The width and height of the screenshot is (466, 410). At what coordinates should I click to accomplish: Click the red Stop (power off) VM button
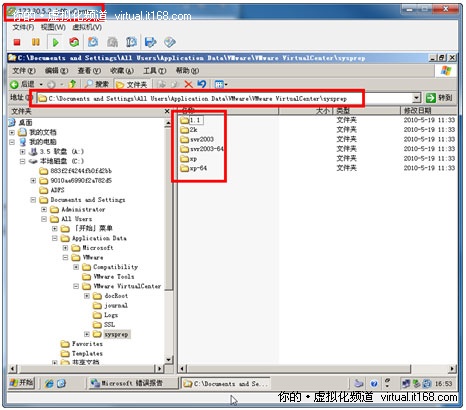17,42
